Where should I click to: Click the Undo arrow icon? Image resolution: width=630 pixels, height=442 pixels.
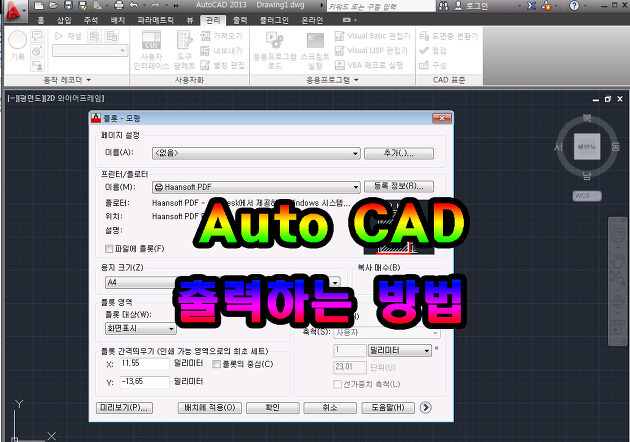(135, 6)
